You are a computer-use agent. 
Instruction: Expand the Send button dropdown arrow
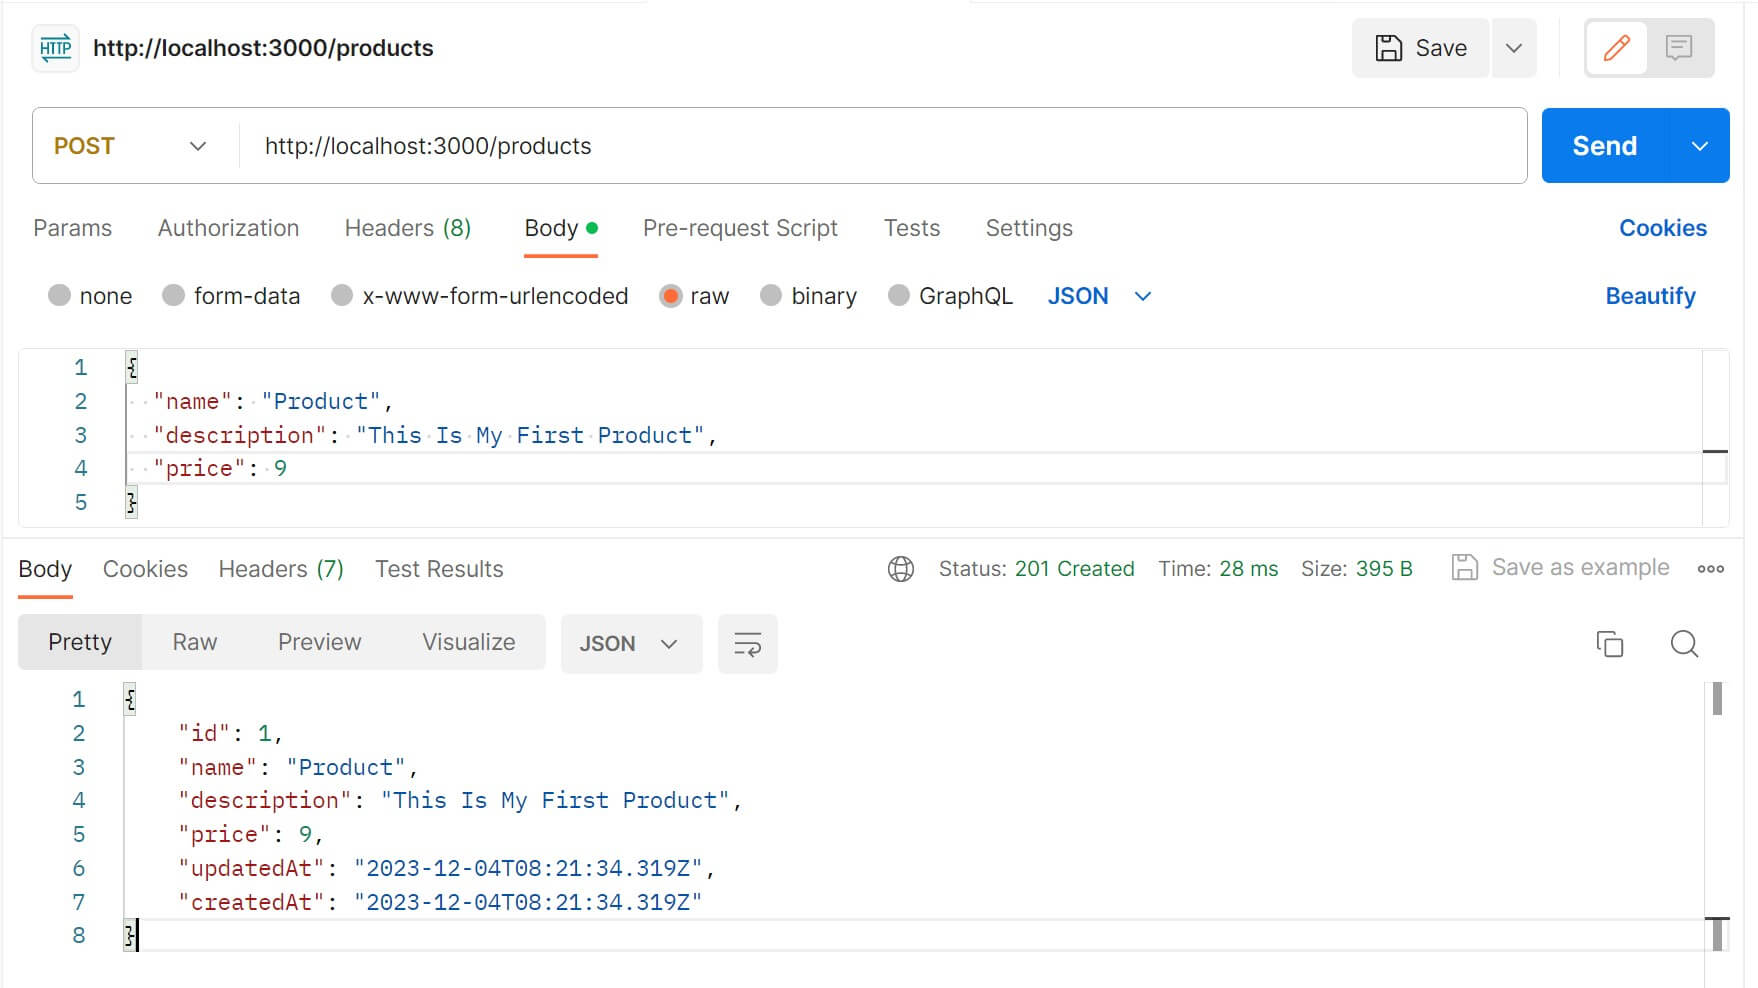(x=1699, y=145)
